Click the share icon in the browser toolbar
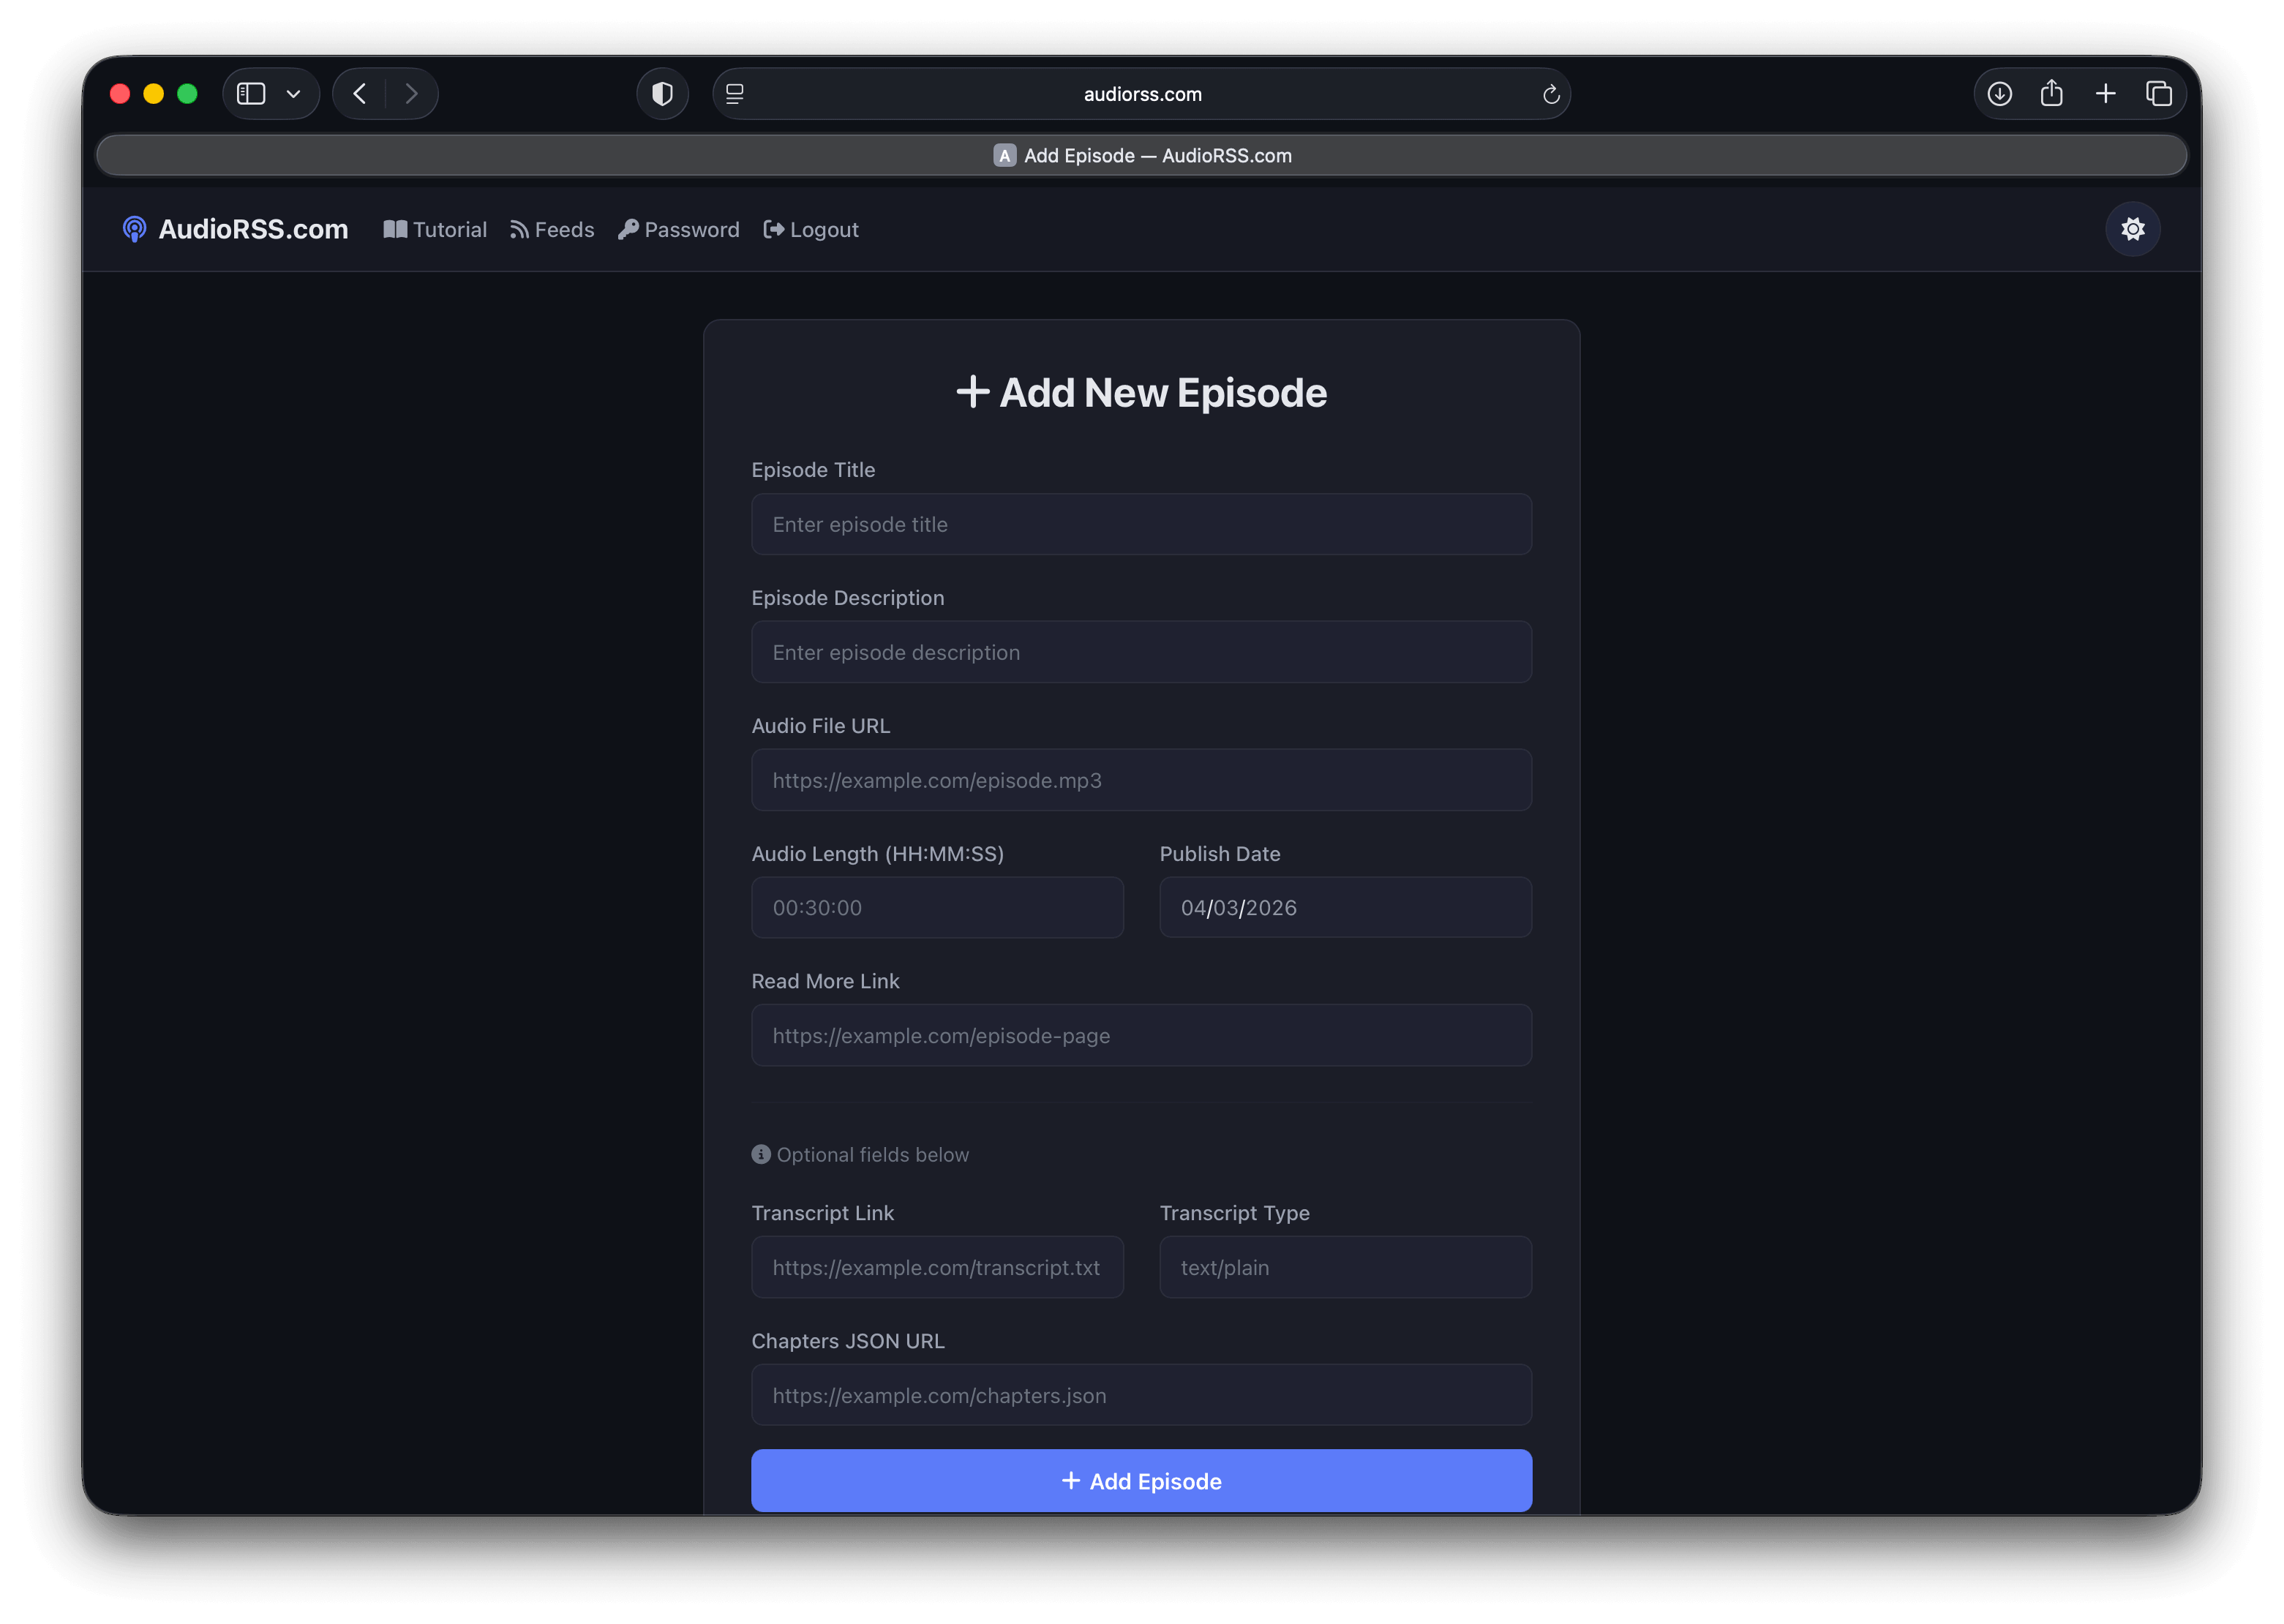Screen dimensions: 2284x1624 (x=2052, y=93)
